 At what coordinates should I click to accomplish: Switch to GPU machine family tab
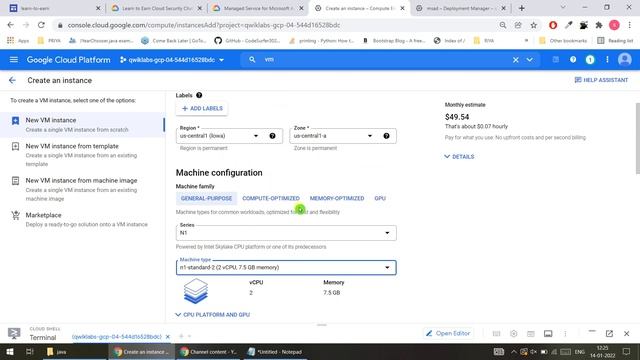pyautogui.click(x=380, y=198)
